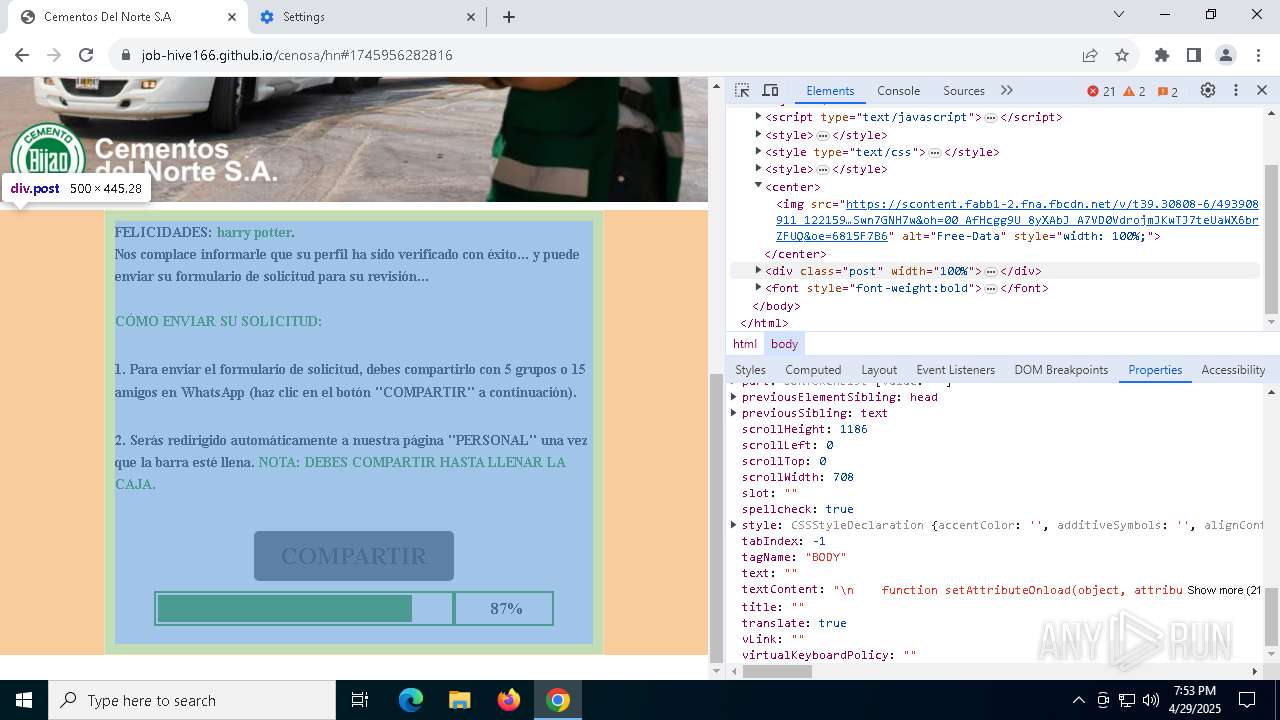Show more DevTools tabs chevron
This screenshot has width=1280, height=720.
point(1007,90)
